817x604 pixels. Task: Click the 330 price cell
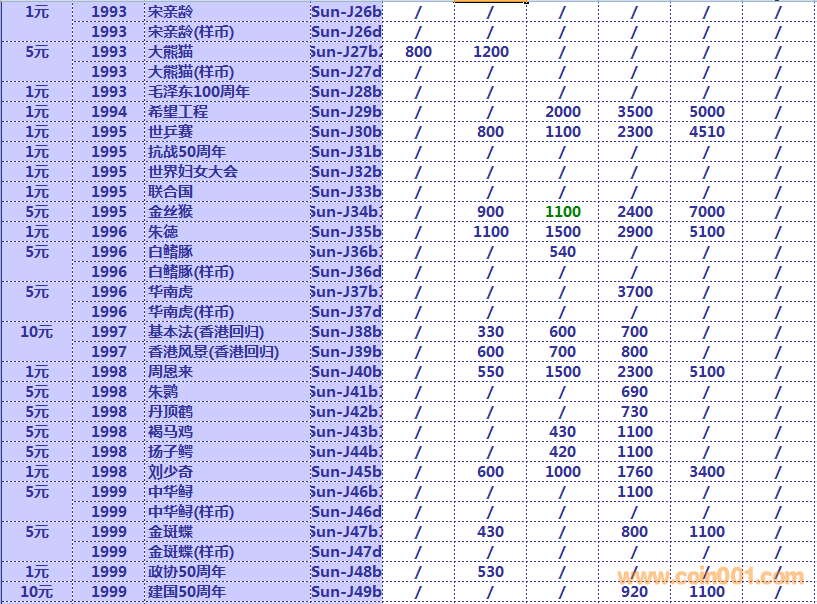pyautogui.click(x=491, y=332)
